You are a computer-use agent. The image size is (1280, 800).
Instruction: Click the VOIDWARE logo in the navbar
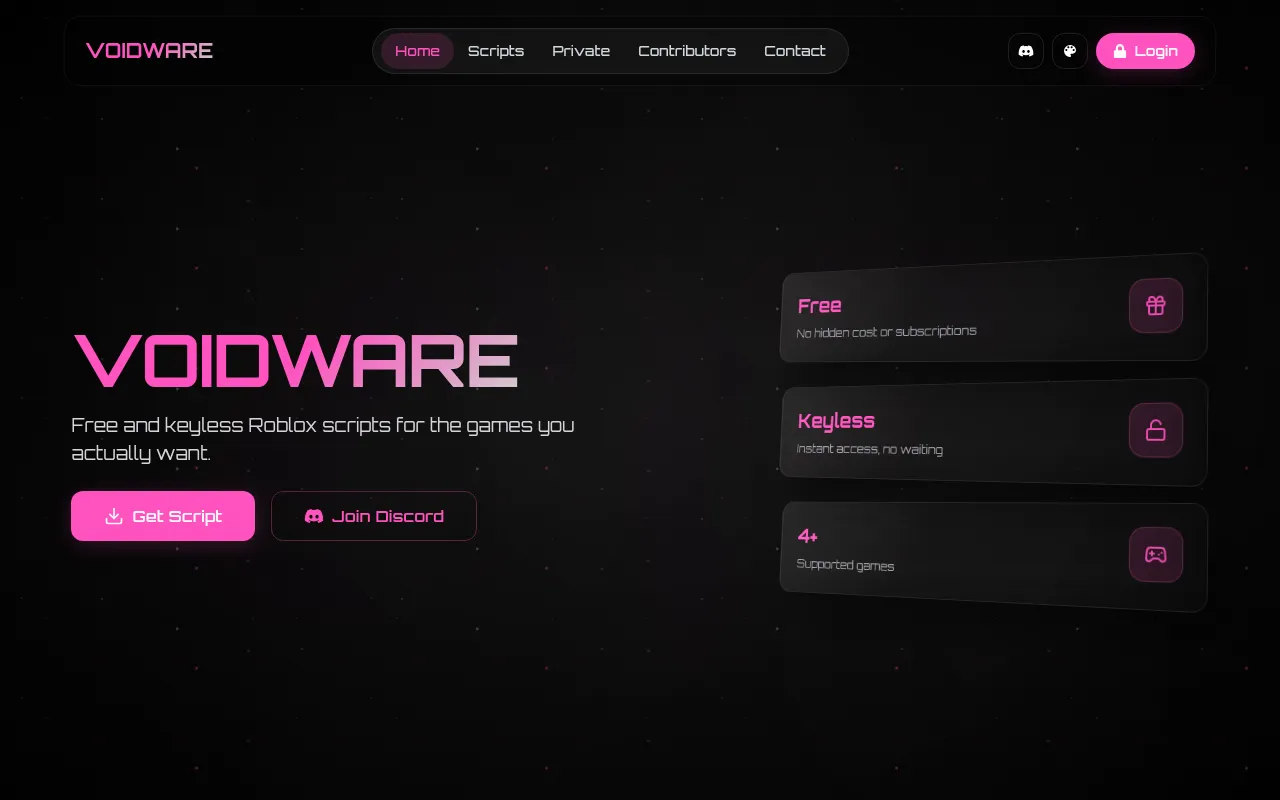click(150, 51)
